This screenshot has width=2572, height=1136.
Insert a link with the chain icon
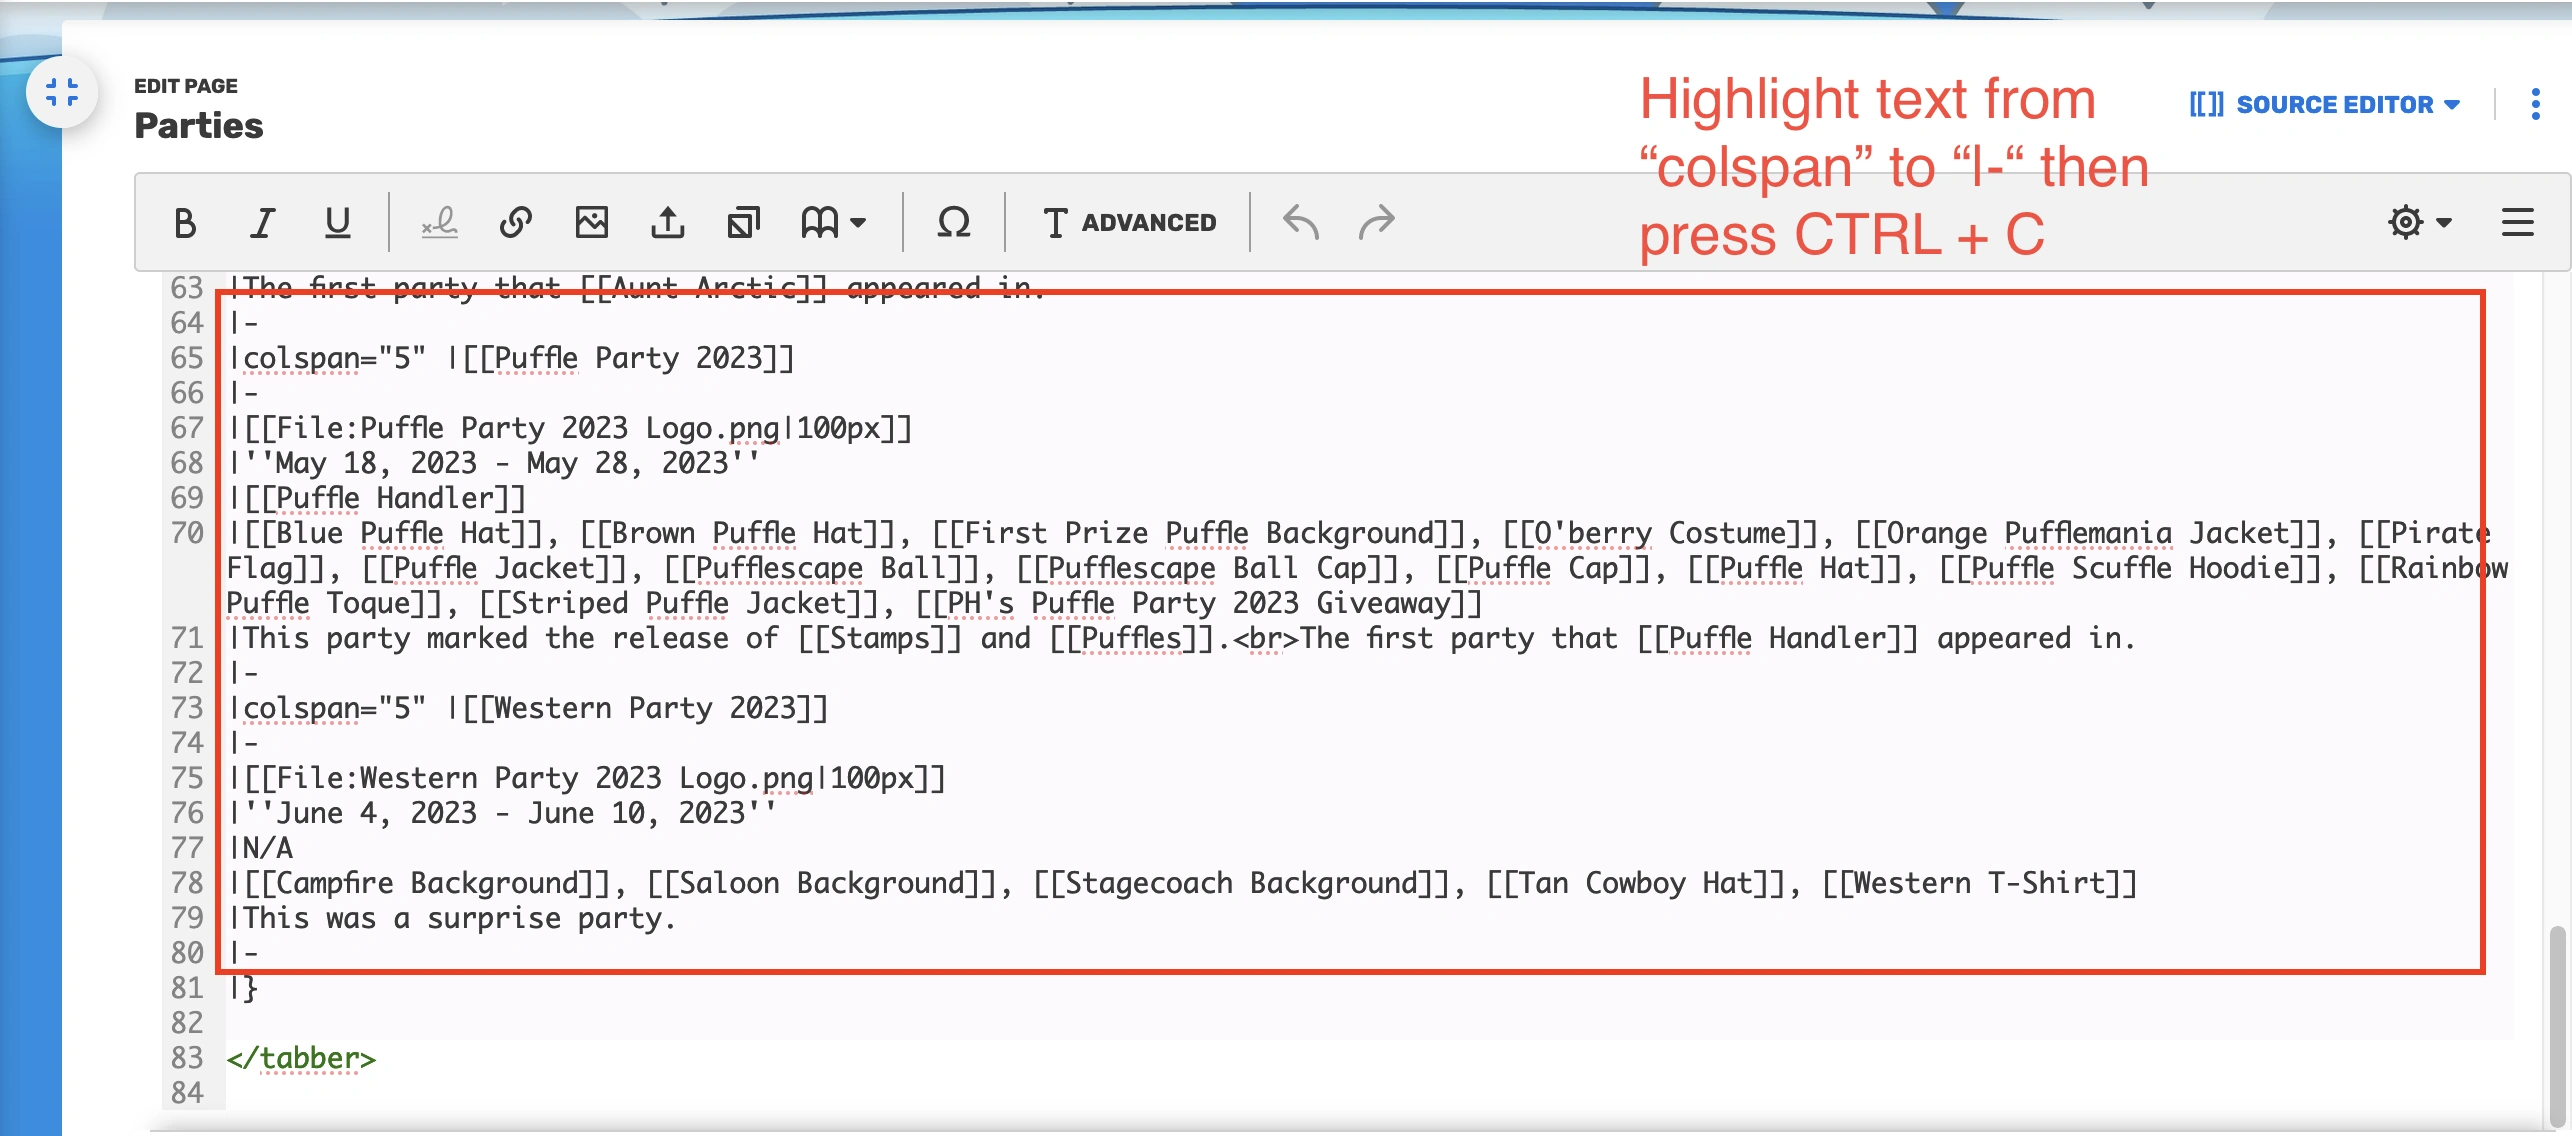515,222
